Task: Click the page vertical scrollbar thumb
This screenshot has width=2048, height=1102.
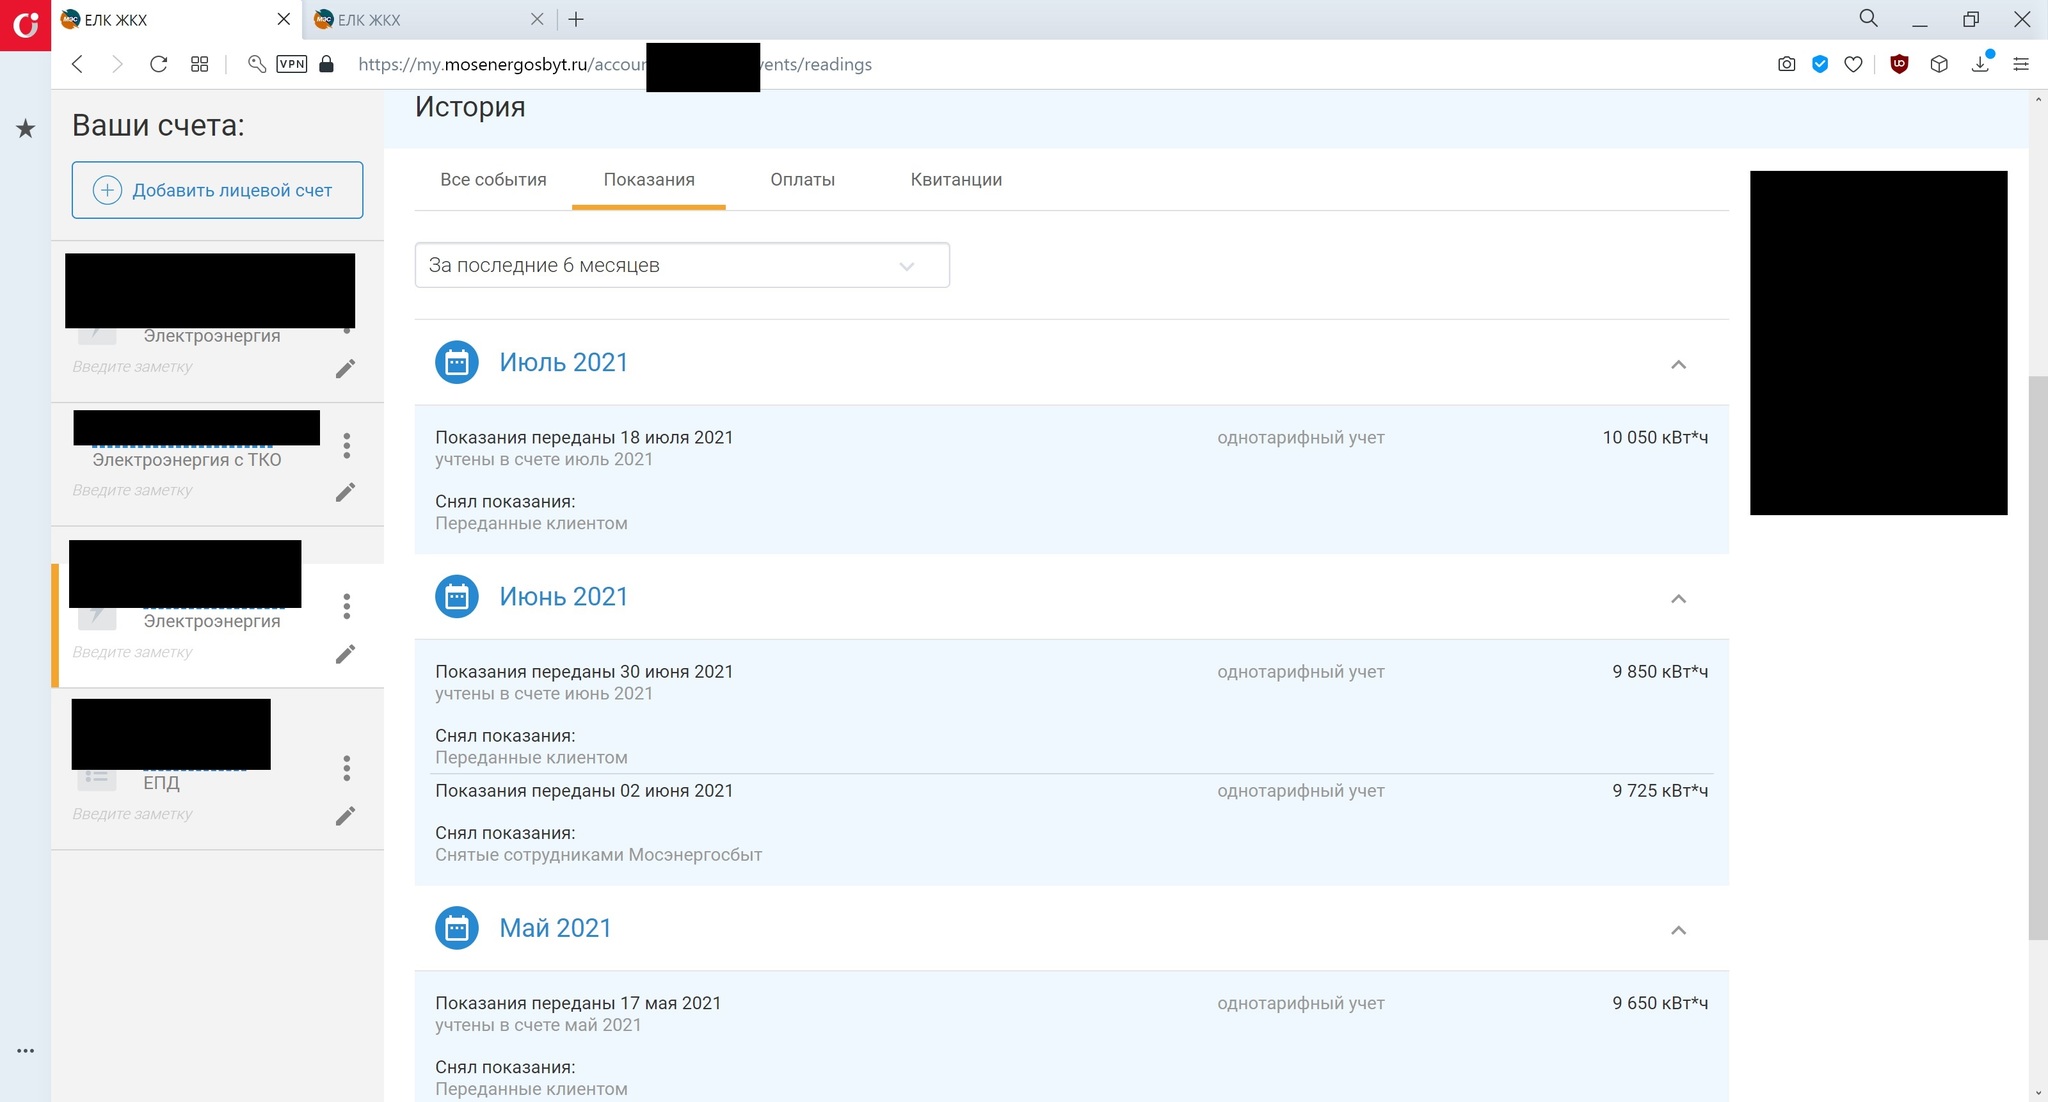Action: tap(2037, 657)
